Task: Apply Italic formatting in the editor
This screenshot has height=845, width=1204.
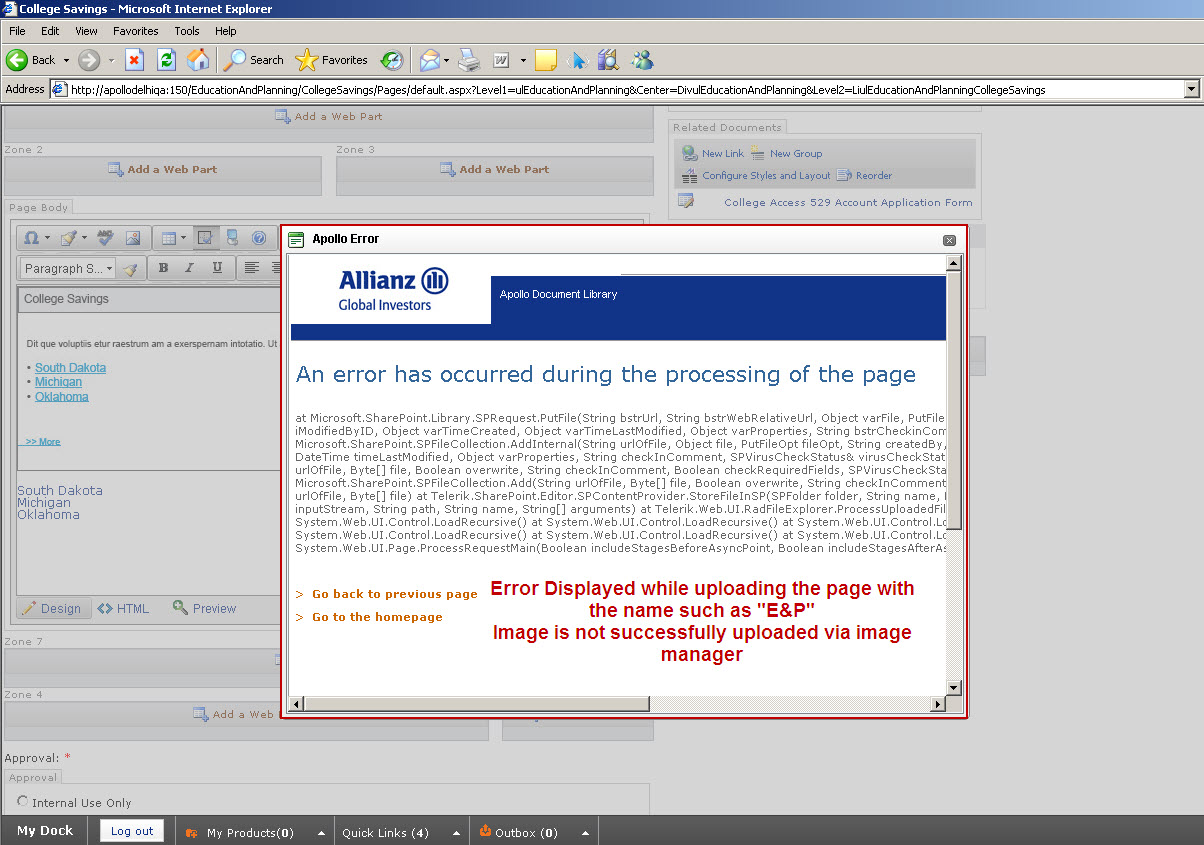Action: [x=190, y=268]
